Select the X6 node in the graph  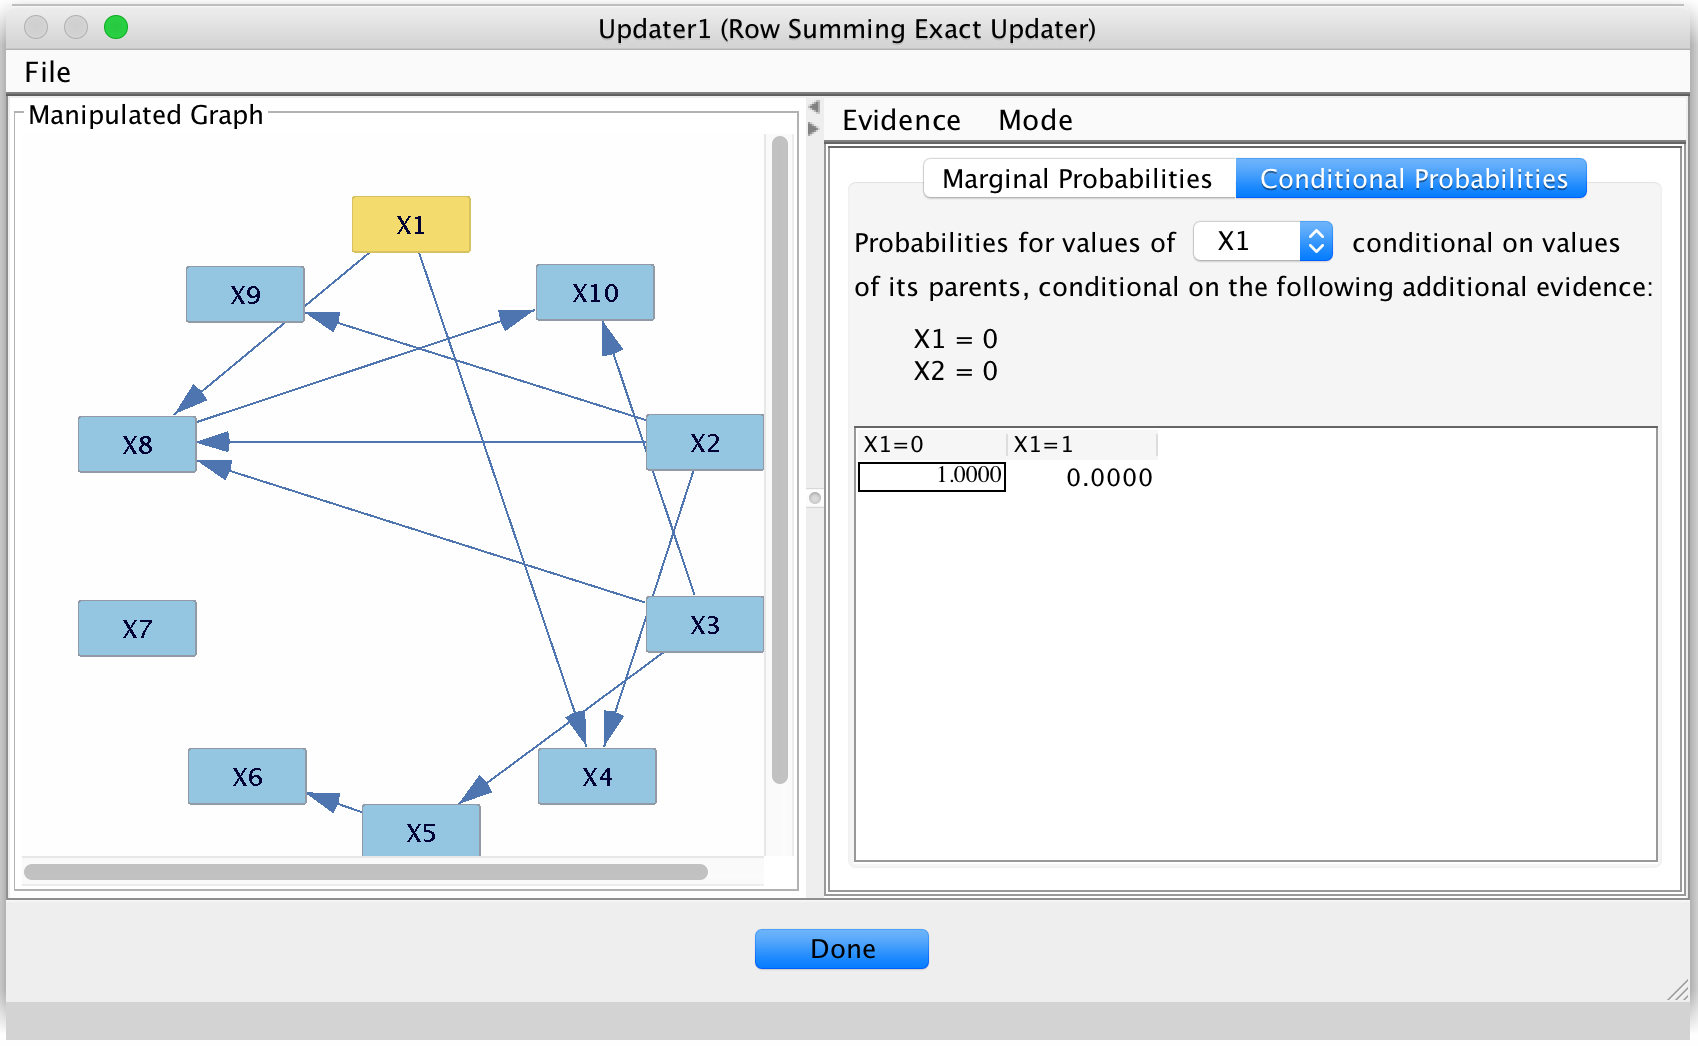(246, 776)
